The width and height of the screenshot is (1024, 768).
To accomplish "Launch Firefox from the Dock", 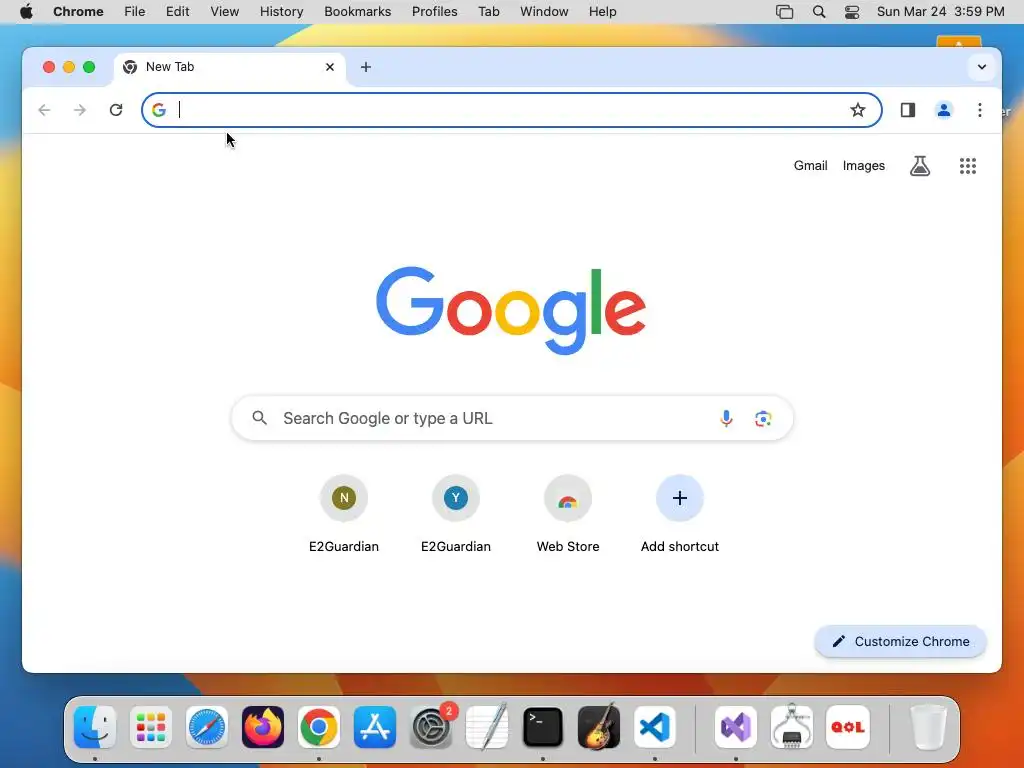I will [263, 727].
